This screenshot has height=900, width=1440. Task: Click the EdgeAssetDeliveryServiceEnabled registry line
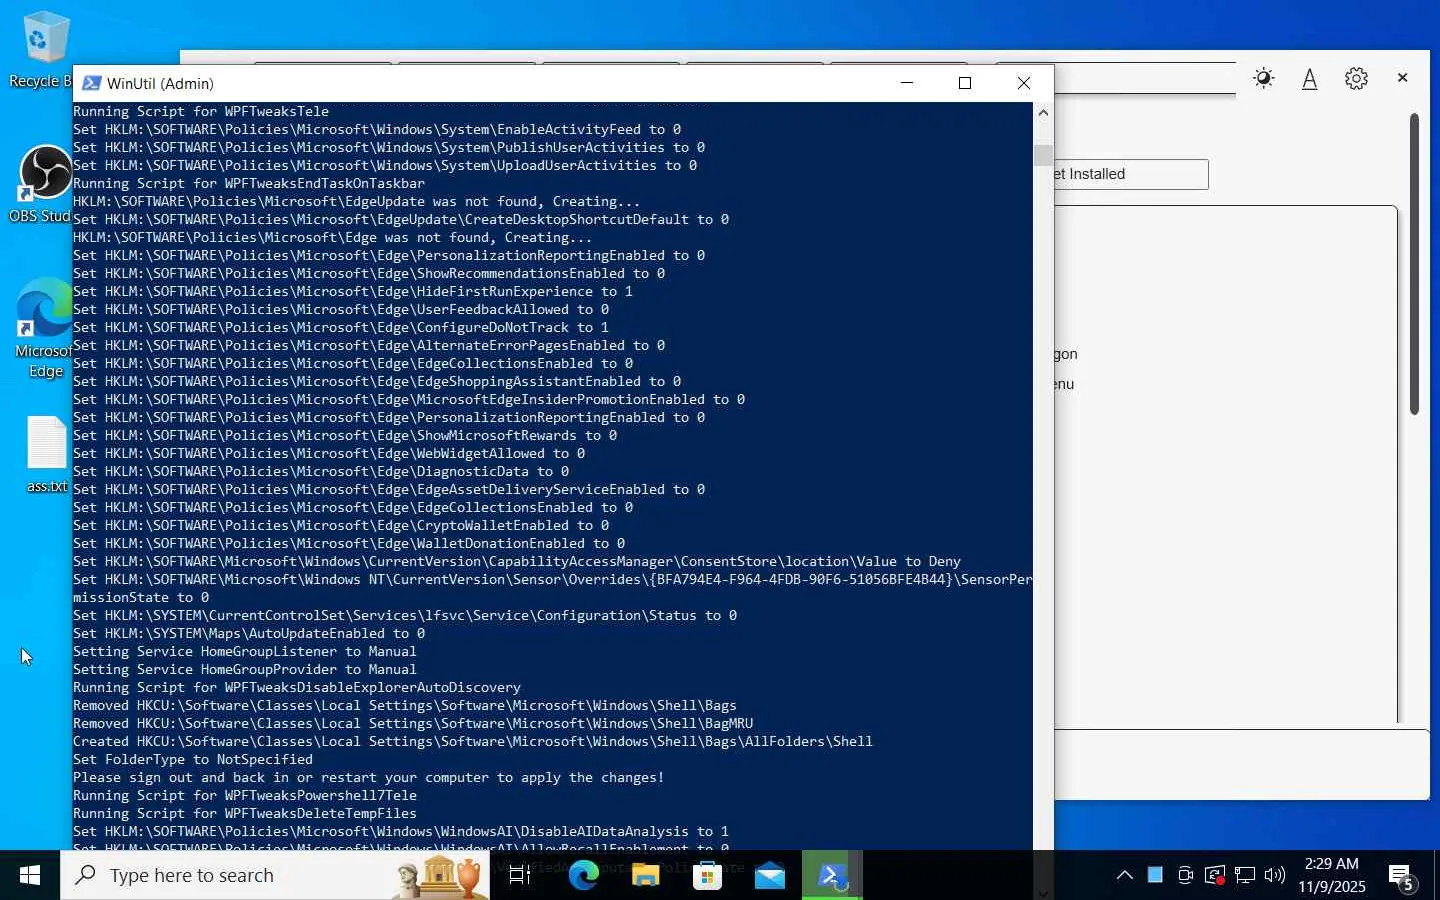click(x=389, y=489)
